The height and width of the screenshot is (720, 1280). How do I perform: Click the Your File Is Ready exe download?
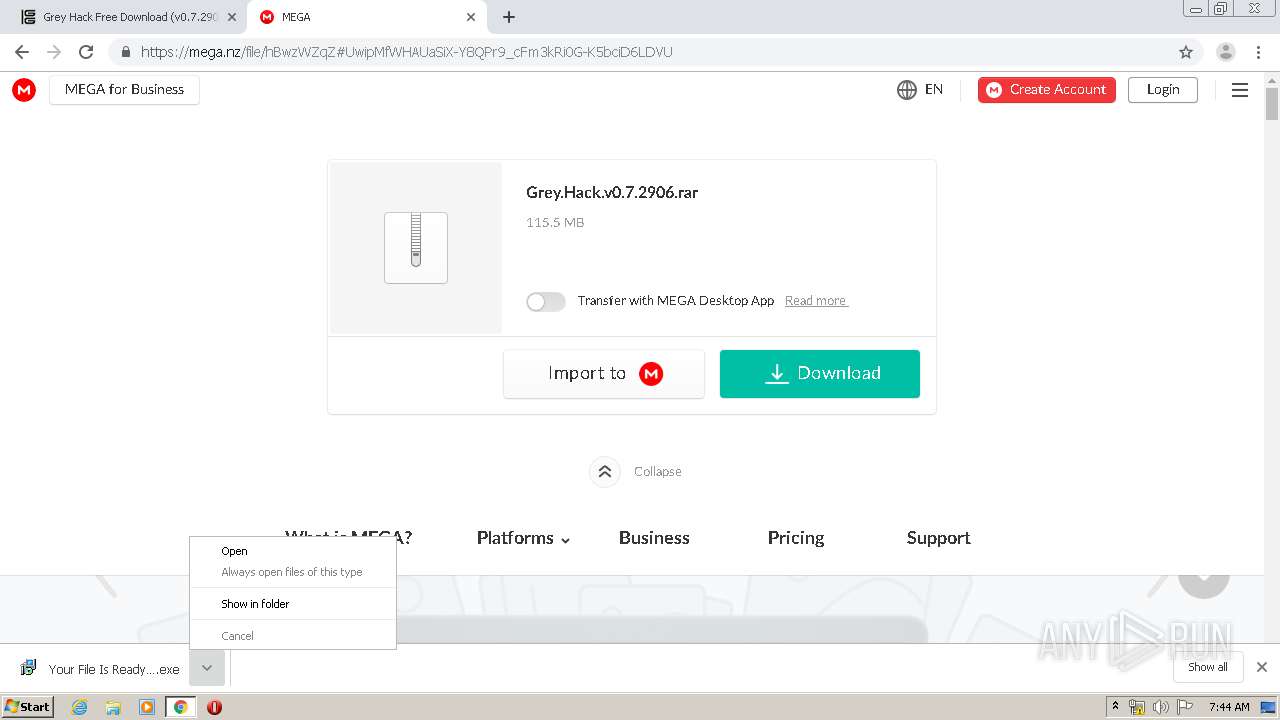pyautogui.click(x=100, y=669)
